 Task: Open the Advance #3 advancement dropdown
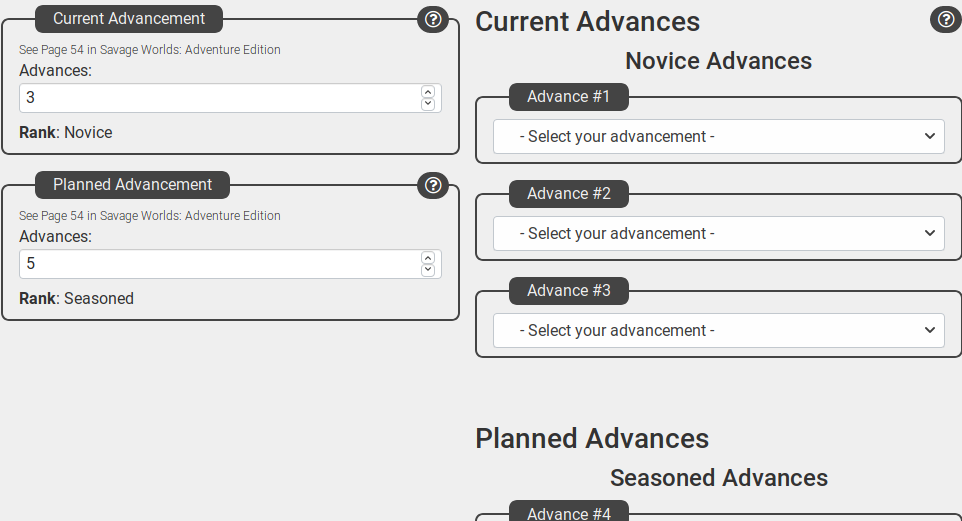click(718, 330)
